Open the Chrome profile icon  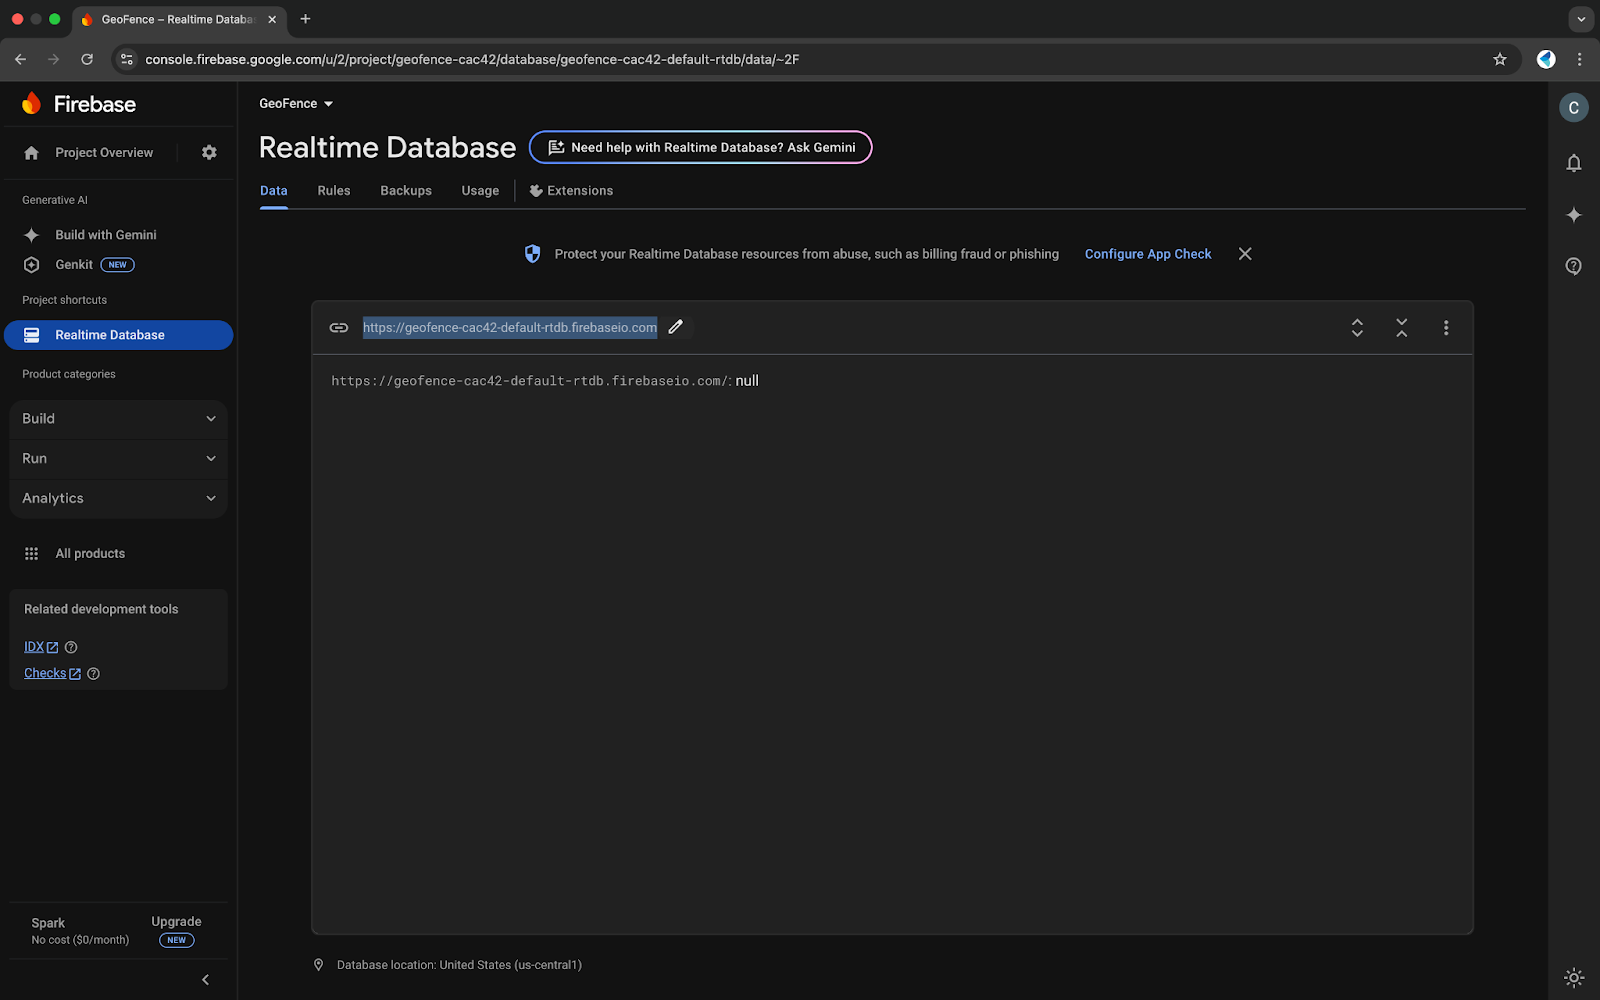pyautogui.click(x=1546, y=60)
